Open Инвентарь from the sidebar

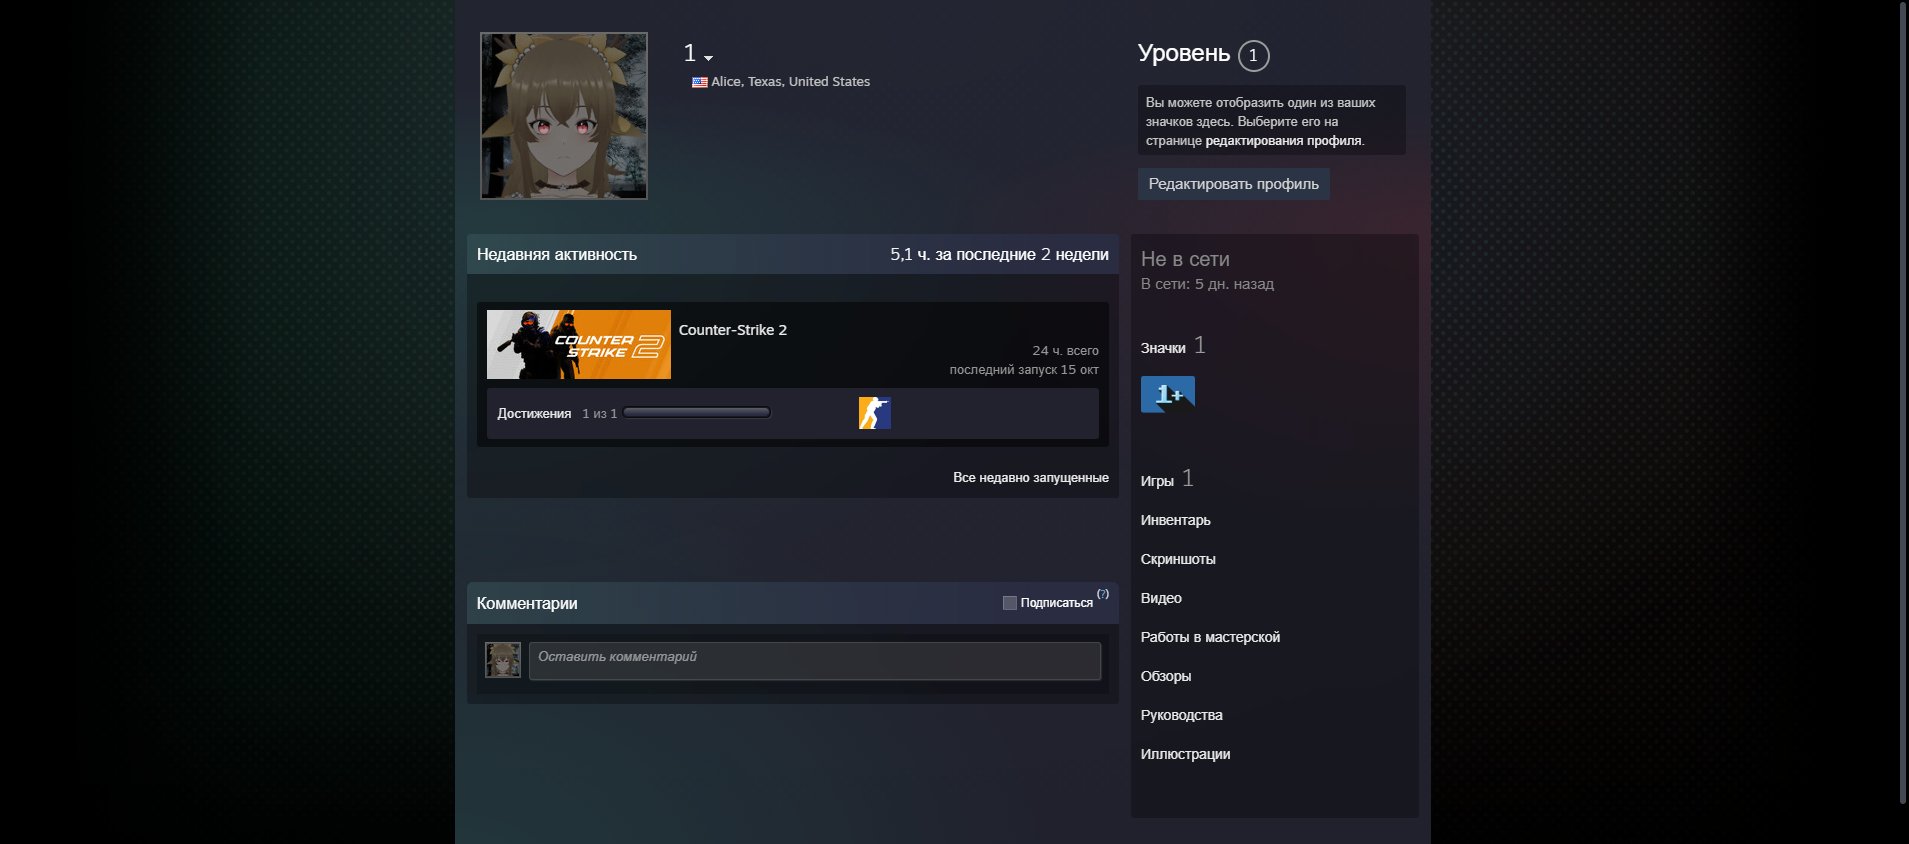tap(1175, 520)
